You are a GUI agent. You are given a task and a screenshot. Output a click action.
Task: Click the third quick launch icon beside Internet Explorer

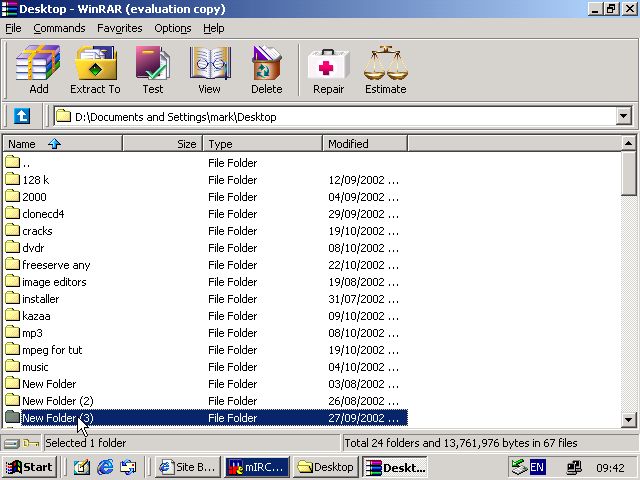128,467
